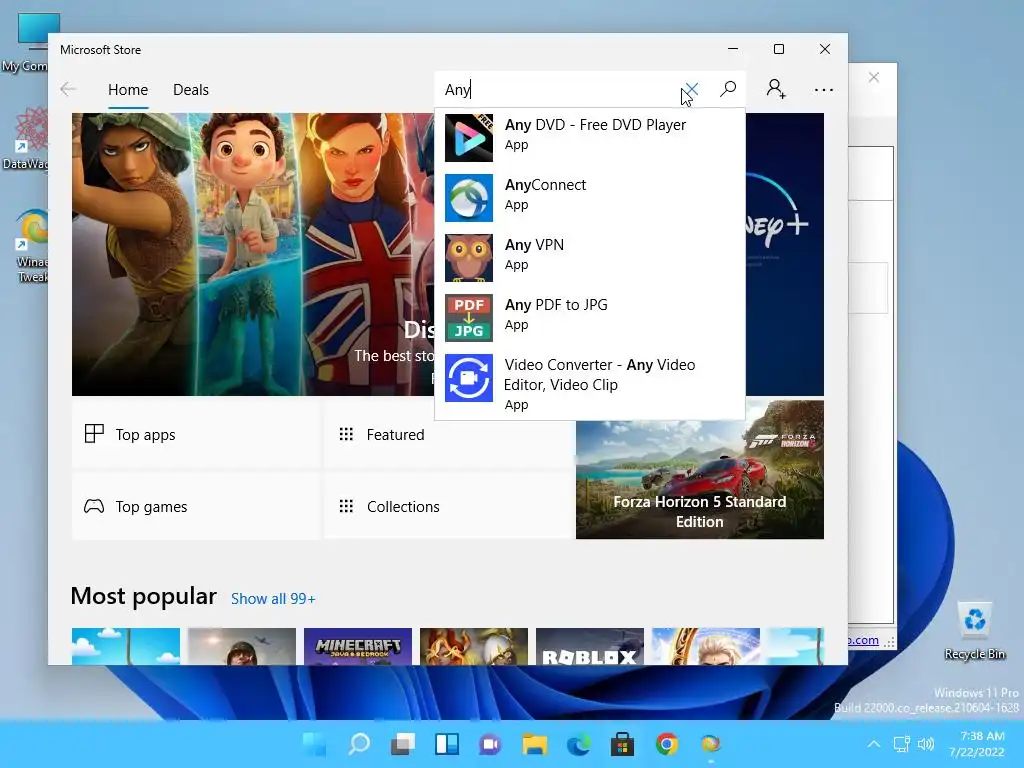Select the Any PDF to JPG icon

[x=469, y=318]
